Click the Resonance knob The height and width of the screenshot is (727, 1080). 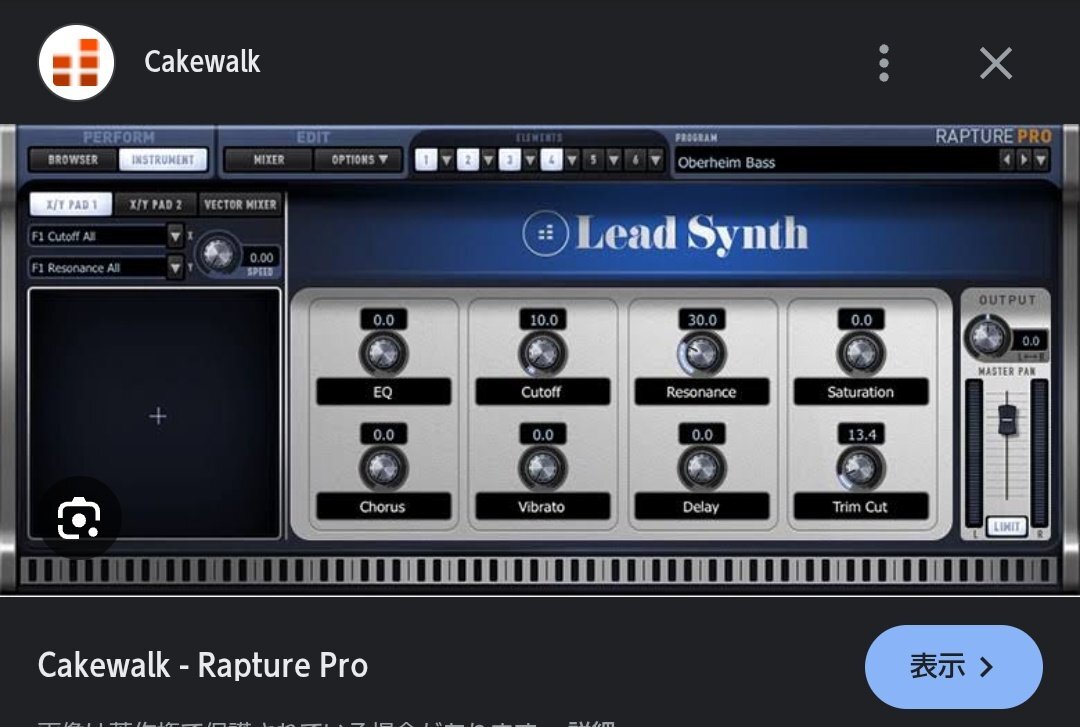point(702,354)
